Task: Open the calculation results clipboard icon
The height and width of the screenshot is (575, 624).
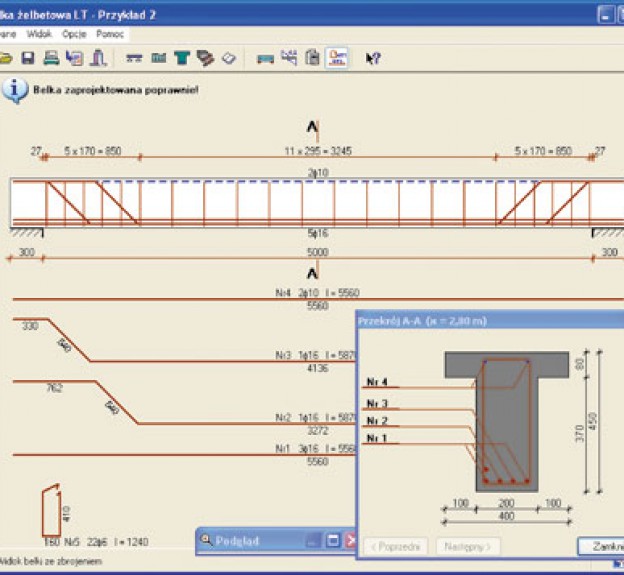Action: (312, 58)
